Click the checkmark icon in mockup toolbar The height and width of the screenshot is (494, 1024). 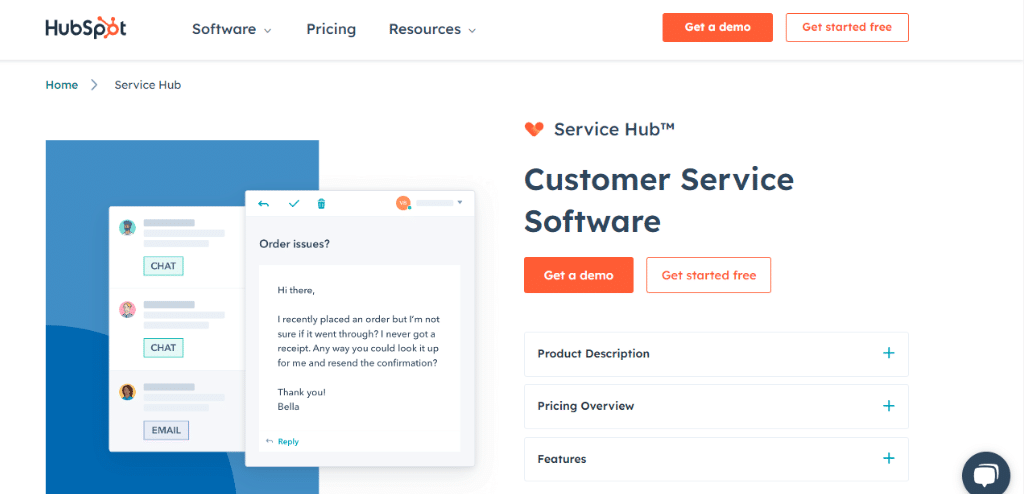[x=294, y=204]
